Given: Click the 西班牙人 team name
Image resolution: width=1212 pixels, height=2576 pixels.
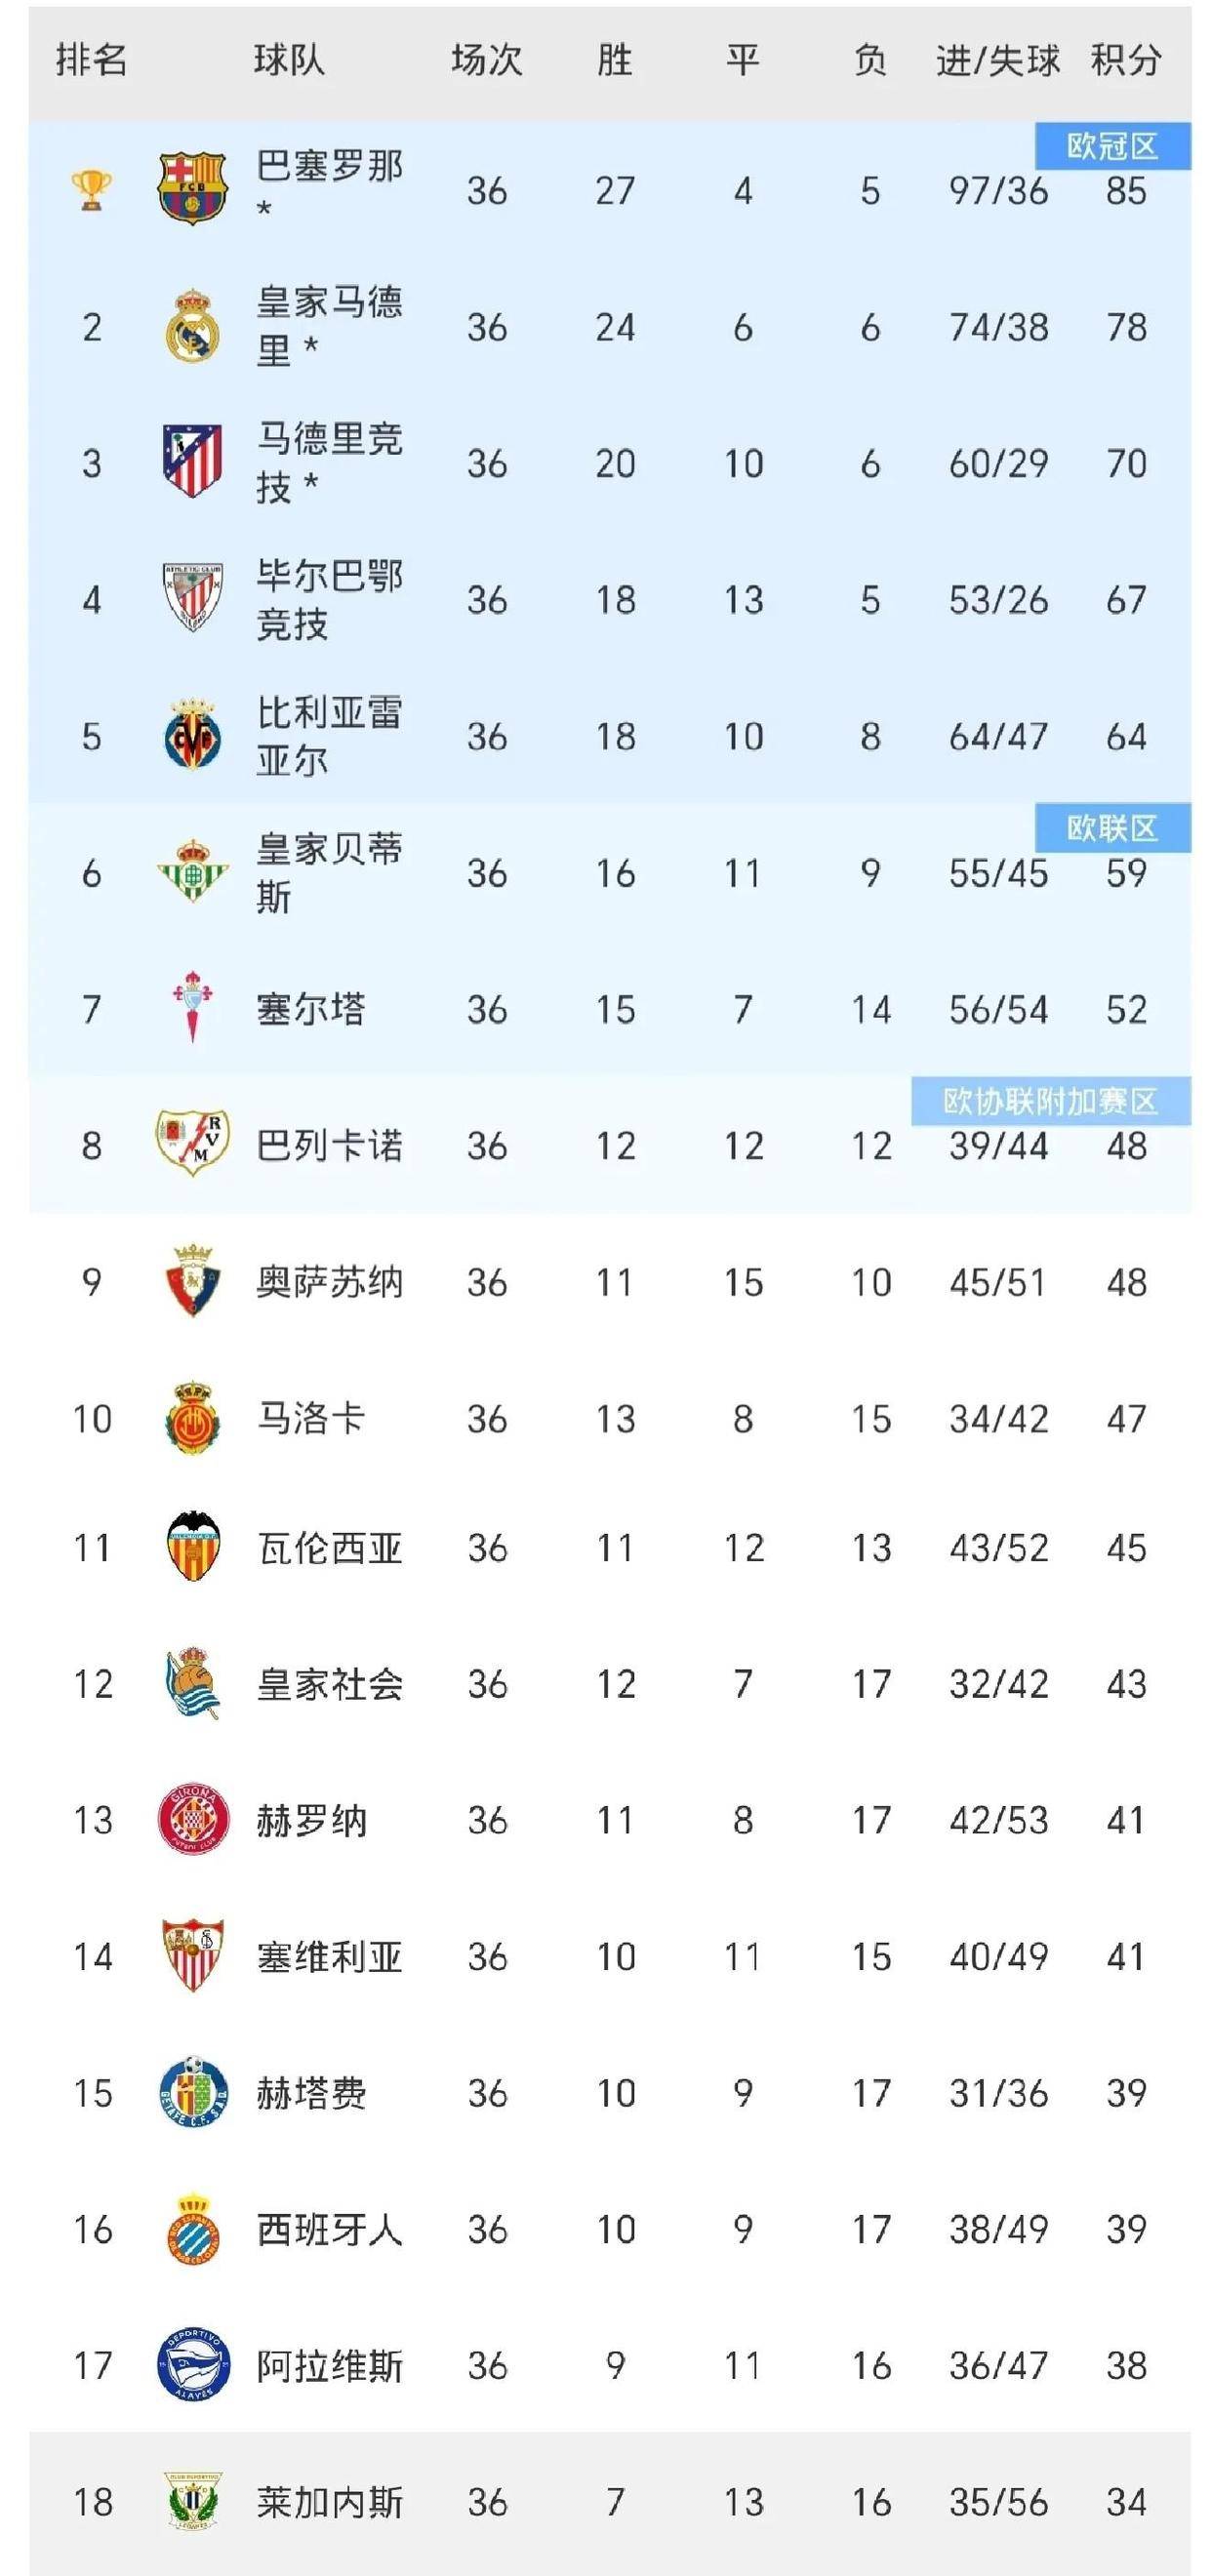Looking at the screenshot, I should (329, 2229).
